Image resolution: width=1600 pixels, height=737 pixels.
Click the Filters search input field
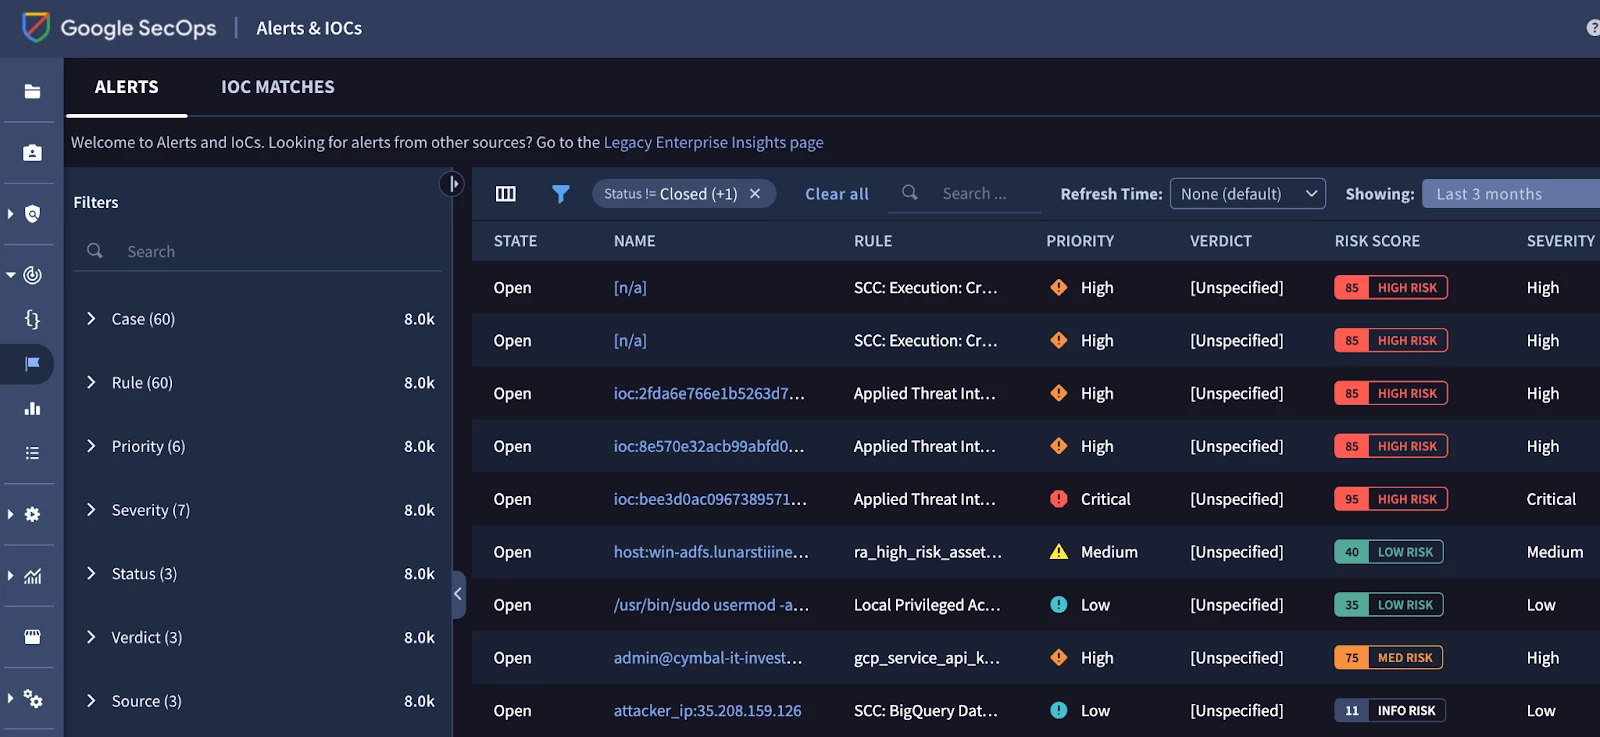pyautogui.click(x=258, y=251)
